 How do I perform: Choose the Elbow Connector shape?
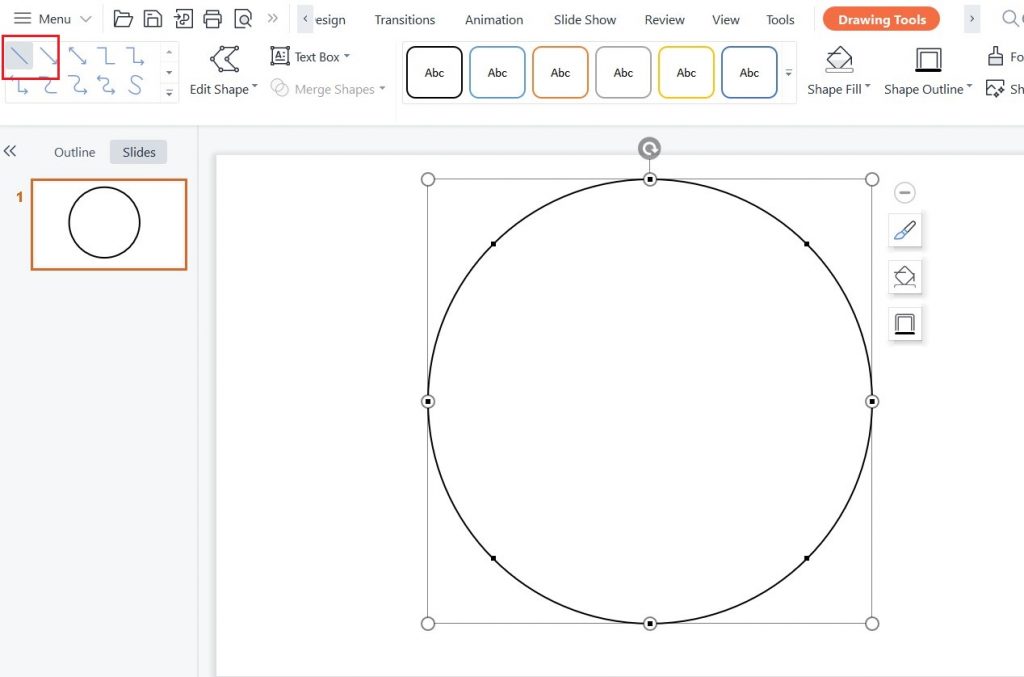pyautogui.click(x=106, y=57)
